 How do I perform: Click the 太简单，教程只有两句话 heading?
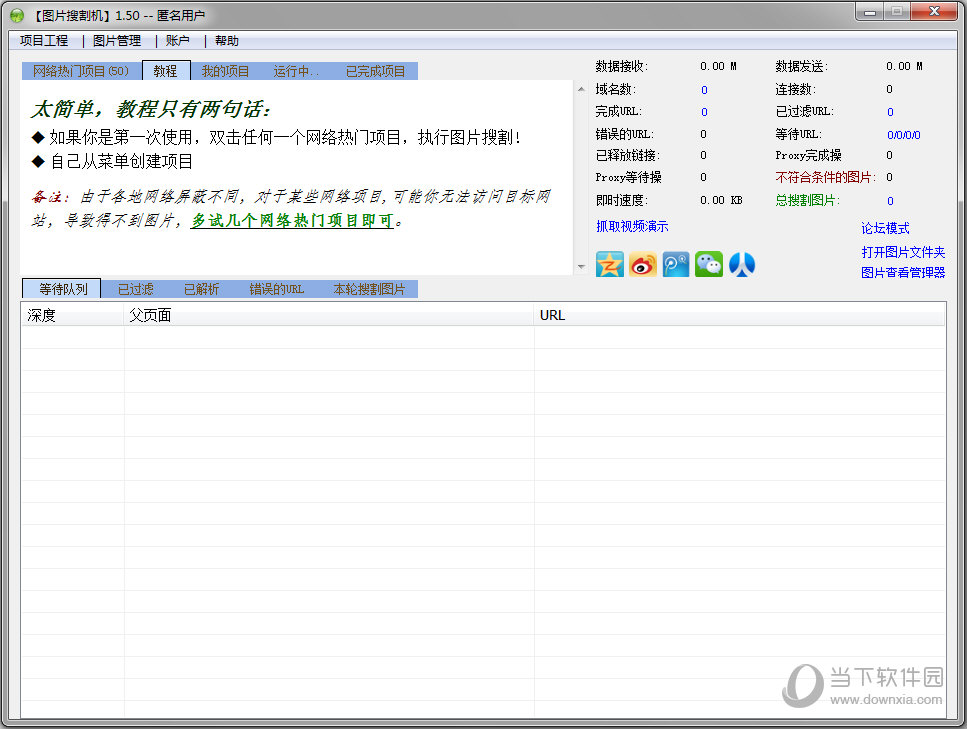[151, 109]
